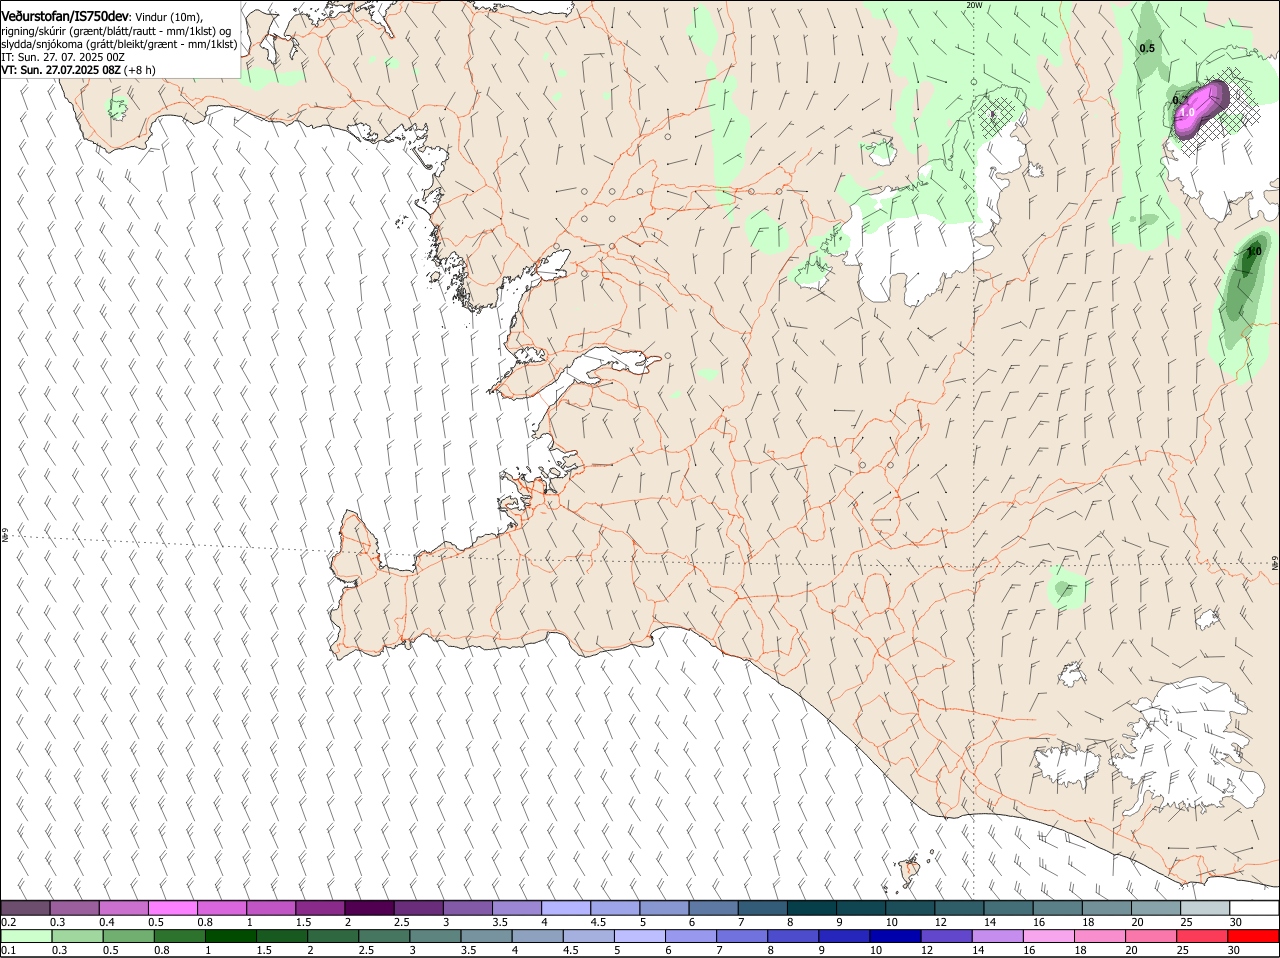1280x958 pixels.
Task: Select the IT: Sun. 27. 07. 2025 00Z line
Action: 63,58
